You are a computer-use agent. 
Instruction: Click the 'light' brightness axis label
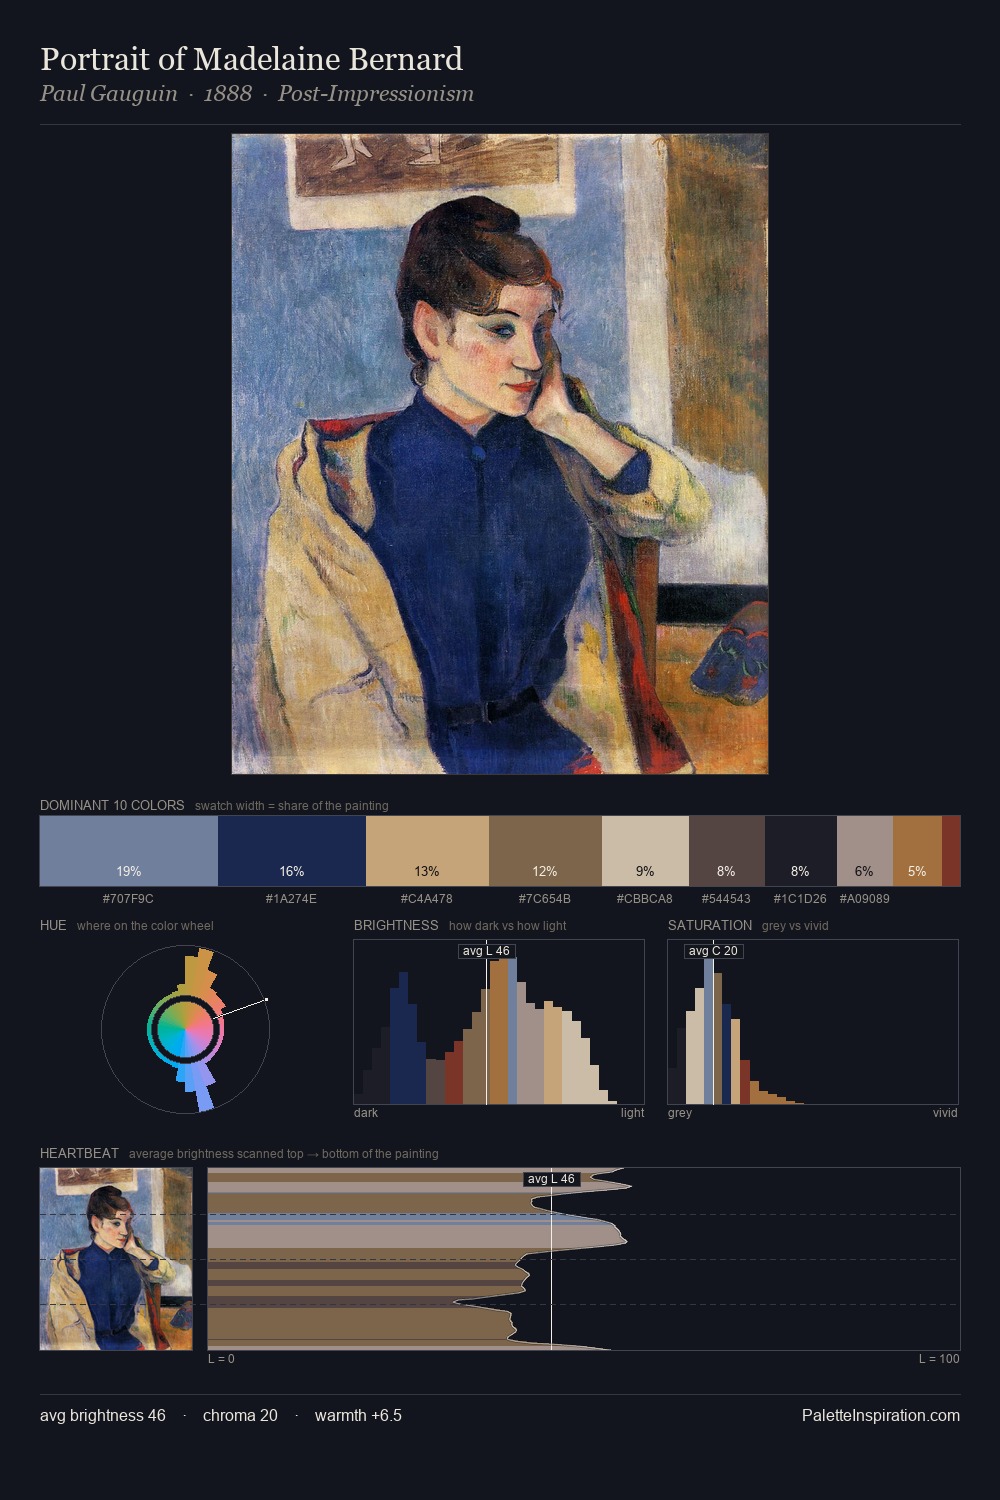[632, 1113]
